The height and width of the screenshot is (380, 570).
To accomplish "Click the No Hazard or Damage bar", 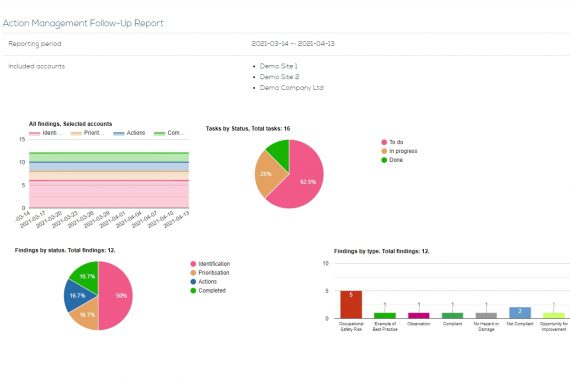I will click(x=486, y=315).
